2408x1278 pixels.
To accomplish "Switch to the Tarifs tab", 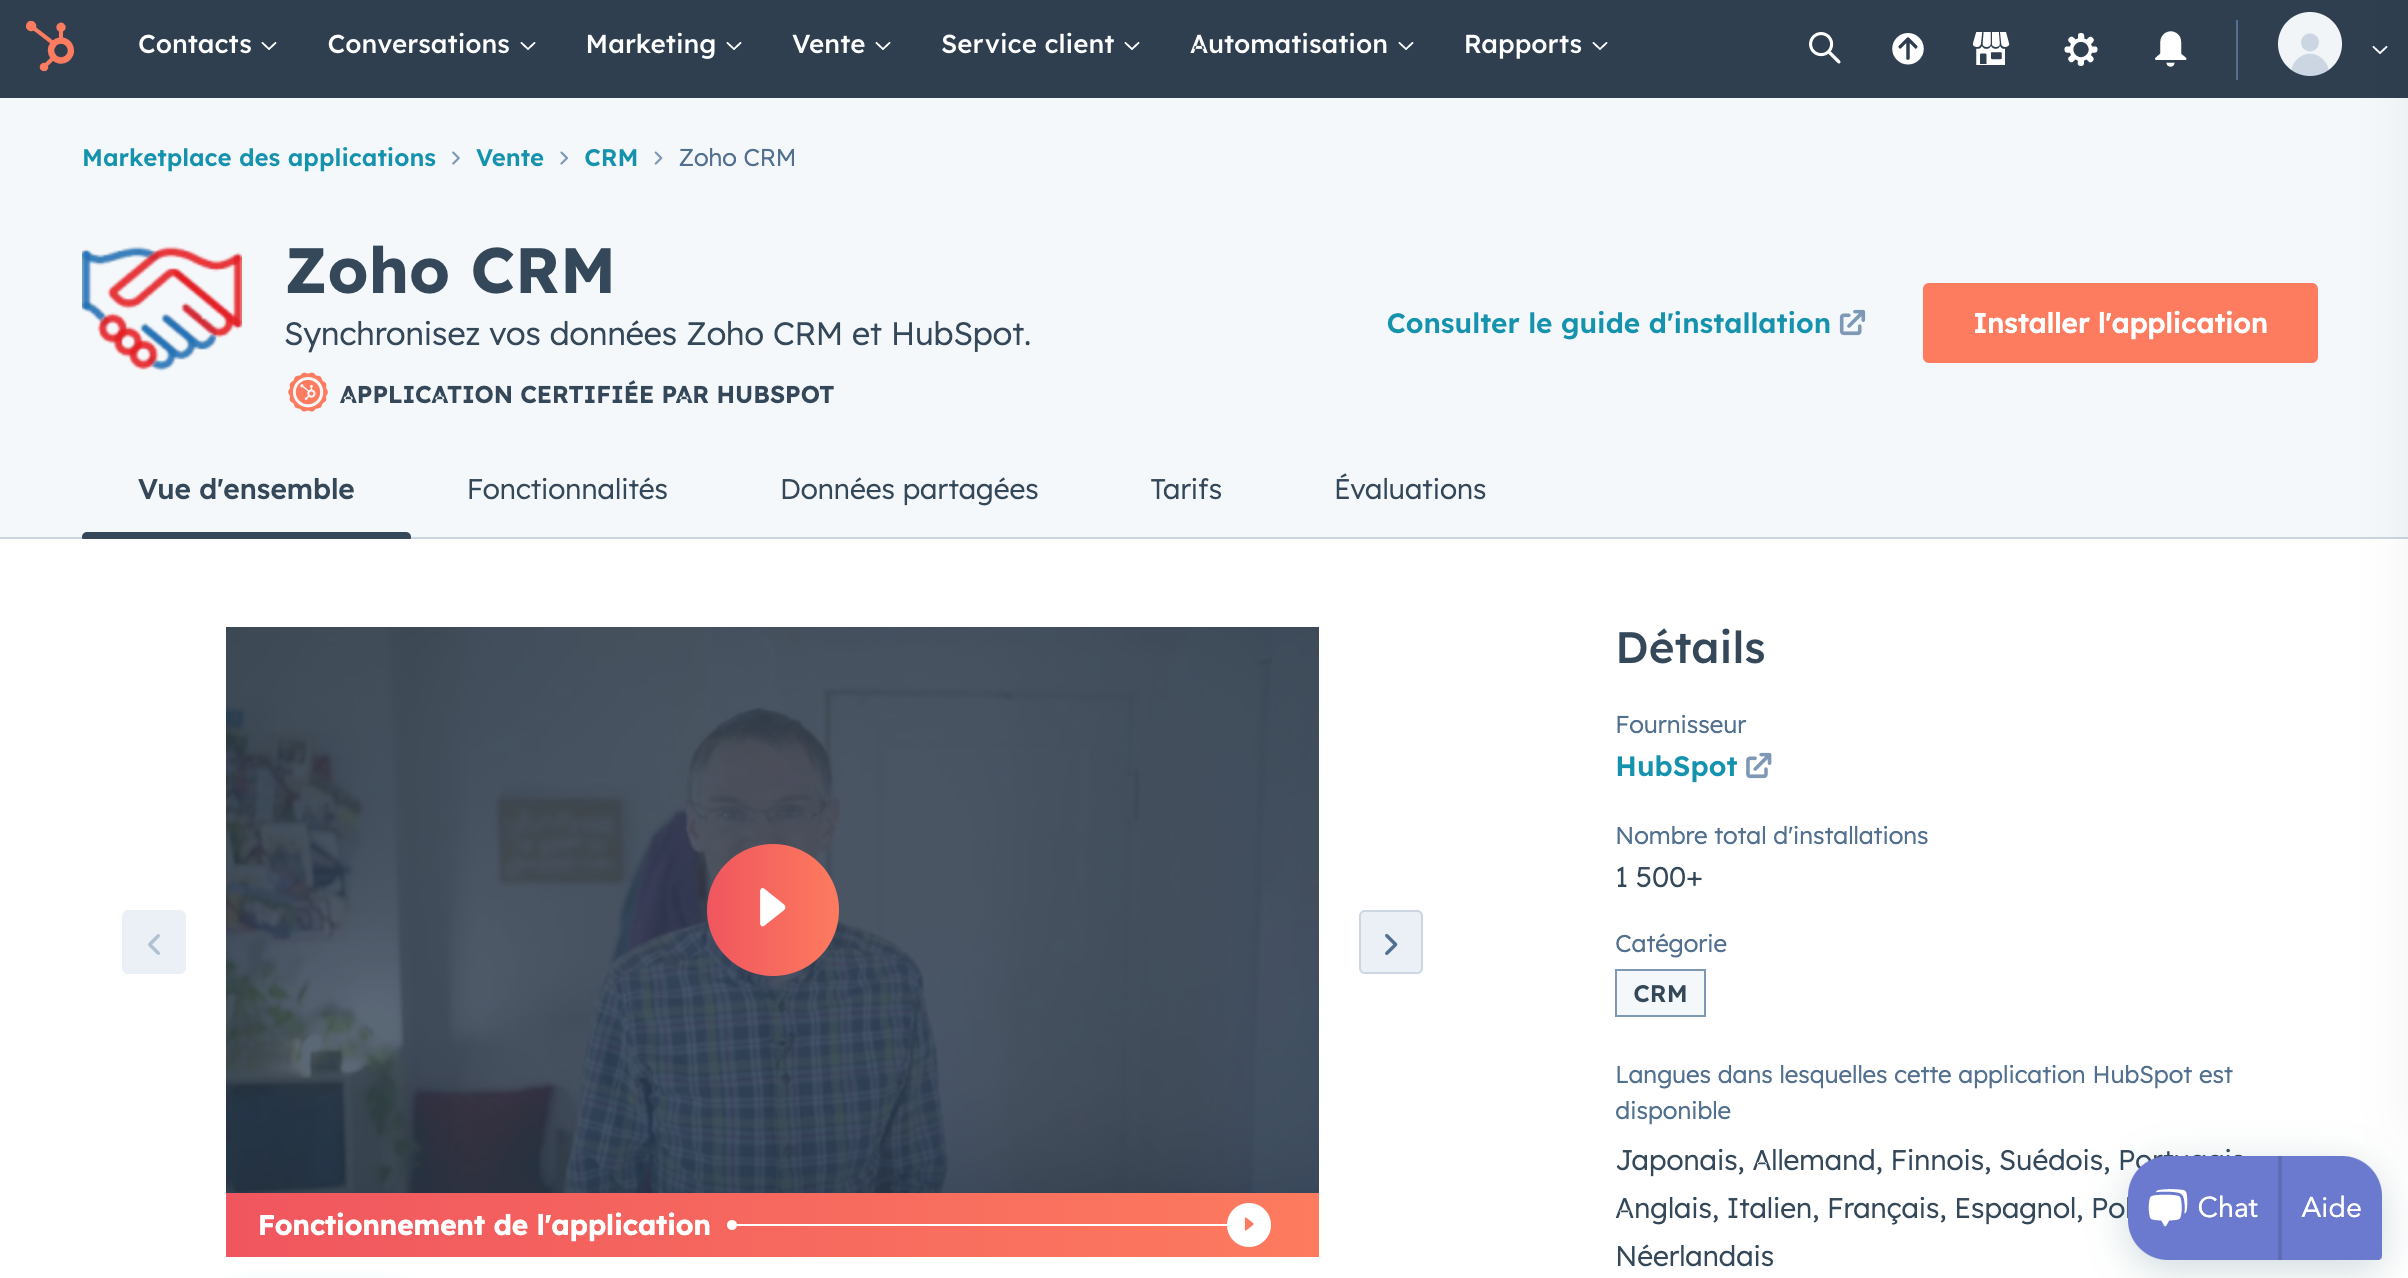I will pos(1186,489).
